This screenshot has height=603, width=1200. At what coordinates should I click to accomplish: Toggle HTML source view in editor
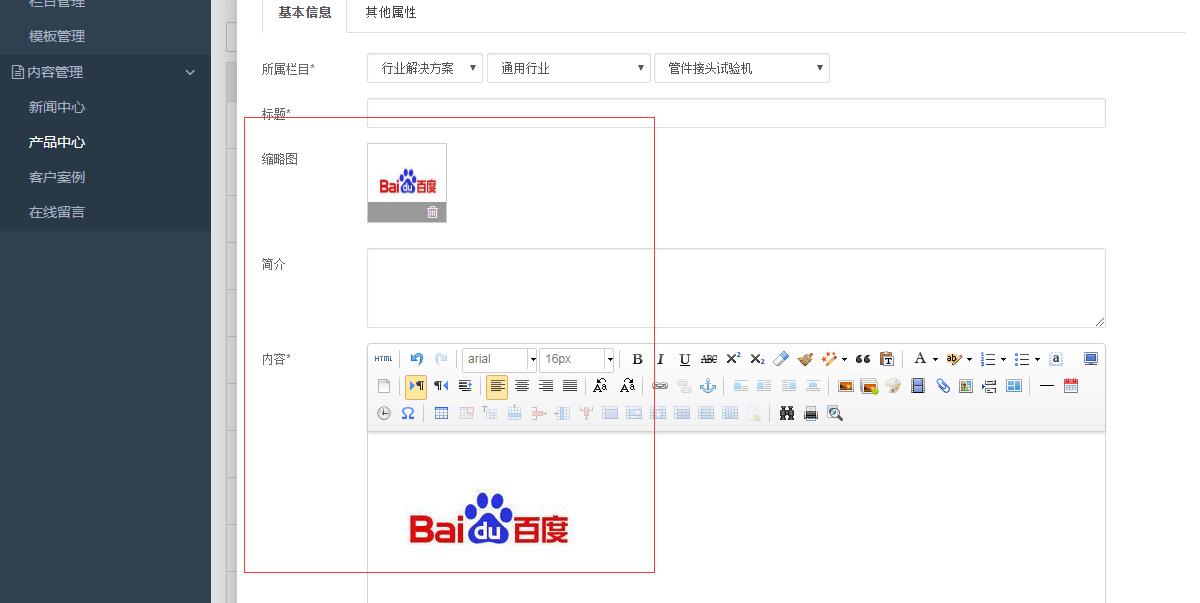tap(384, 359)
